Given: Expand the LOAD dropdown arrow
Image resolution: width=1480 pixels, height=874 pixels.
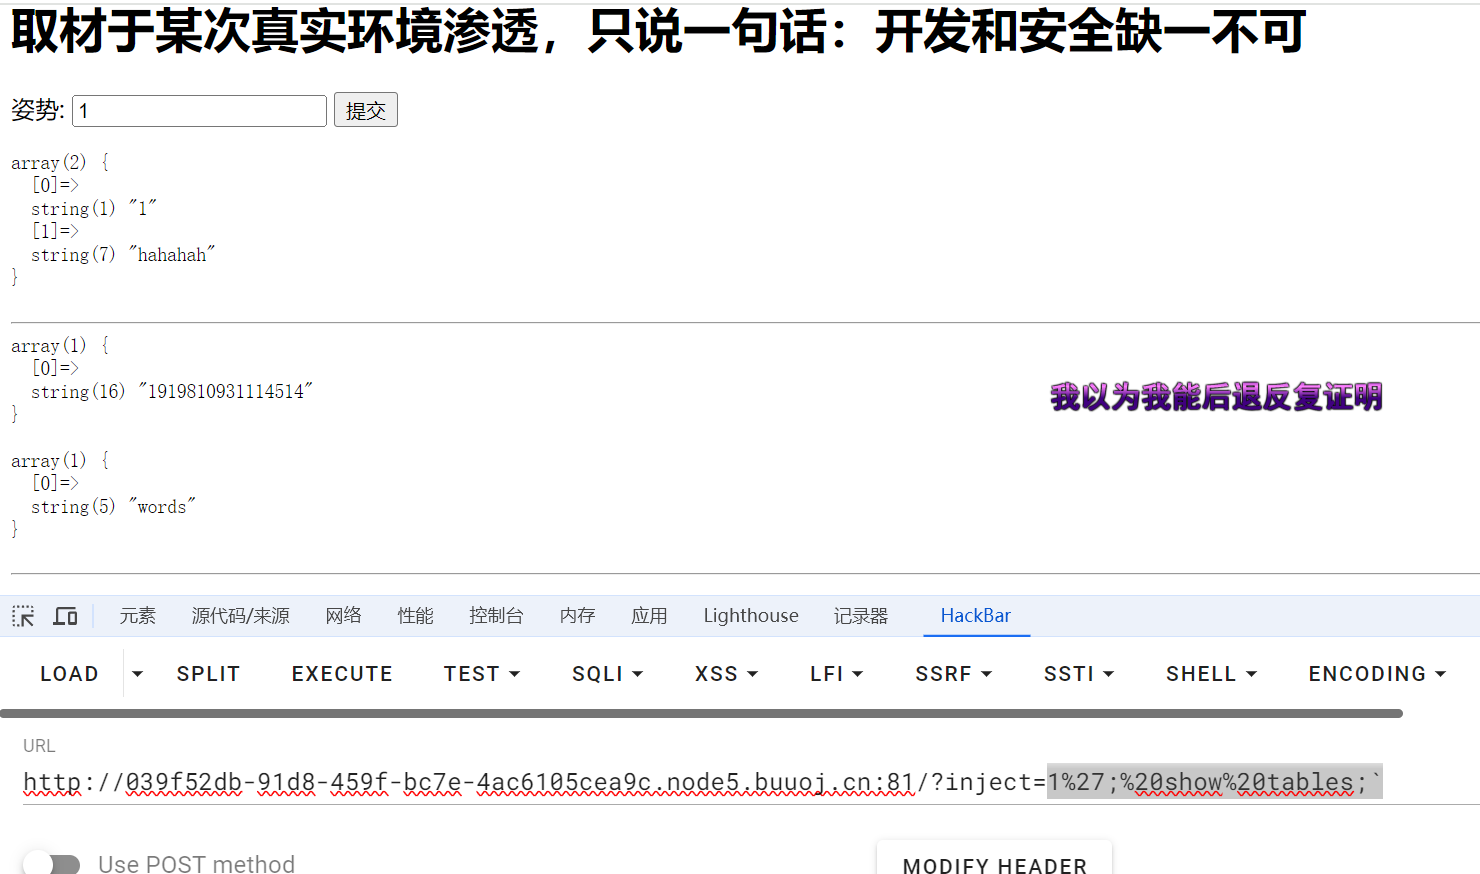Looking at the screenshot, I should [x=138, y=674].
